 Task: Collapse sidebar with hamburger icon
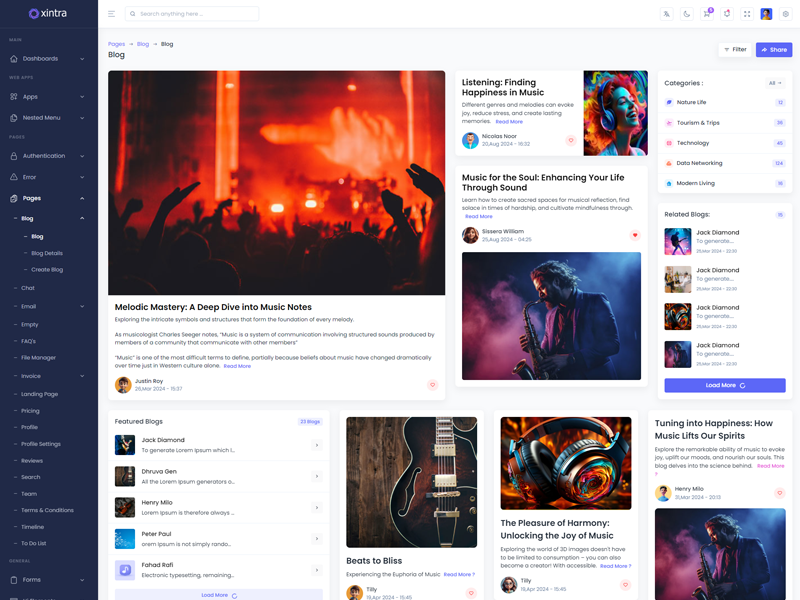coord(111,14)
